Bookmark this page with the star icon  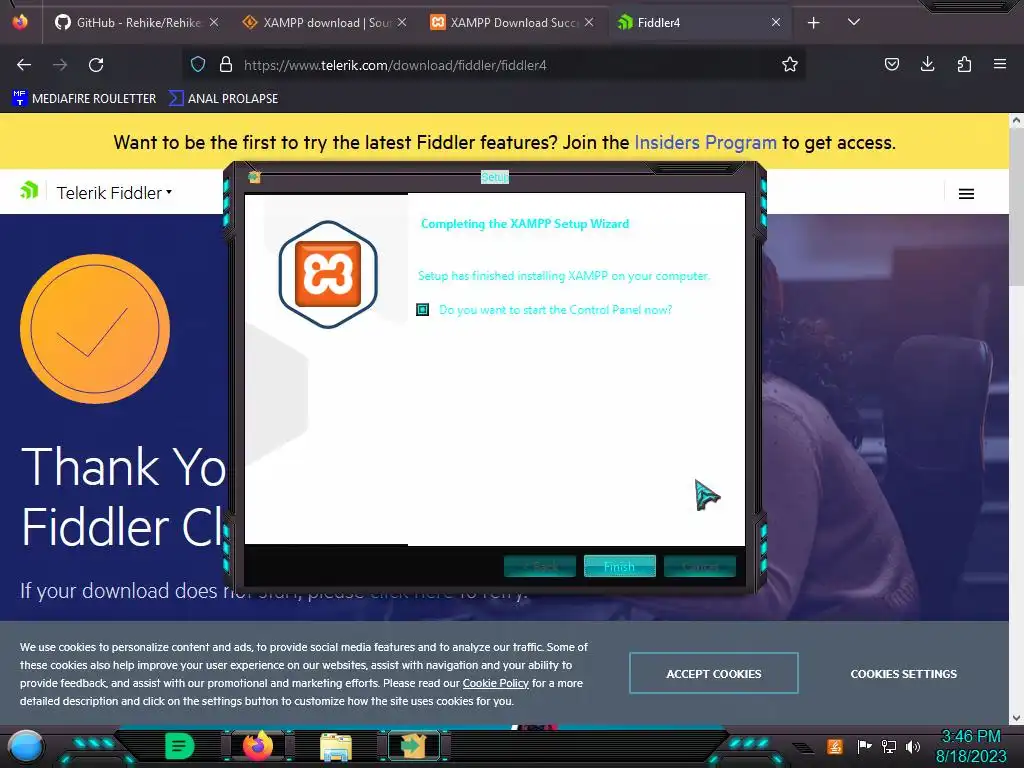pyautogui.click(x=790, y=64)
